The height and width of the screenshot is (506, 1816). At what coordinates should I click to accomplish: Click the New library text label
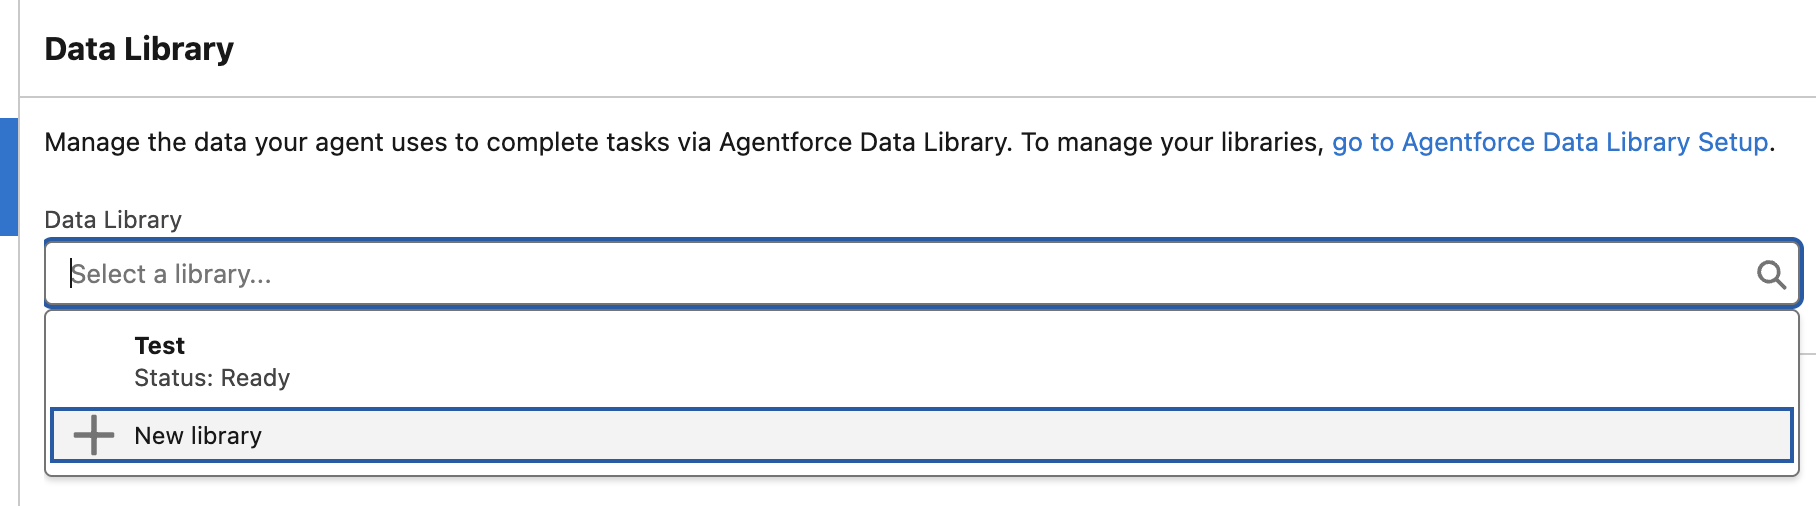(198, 436)
